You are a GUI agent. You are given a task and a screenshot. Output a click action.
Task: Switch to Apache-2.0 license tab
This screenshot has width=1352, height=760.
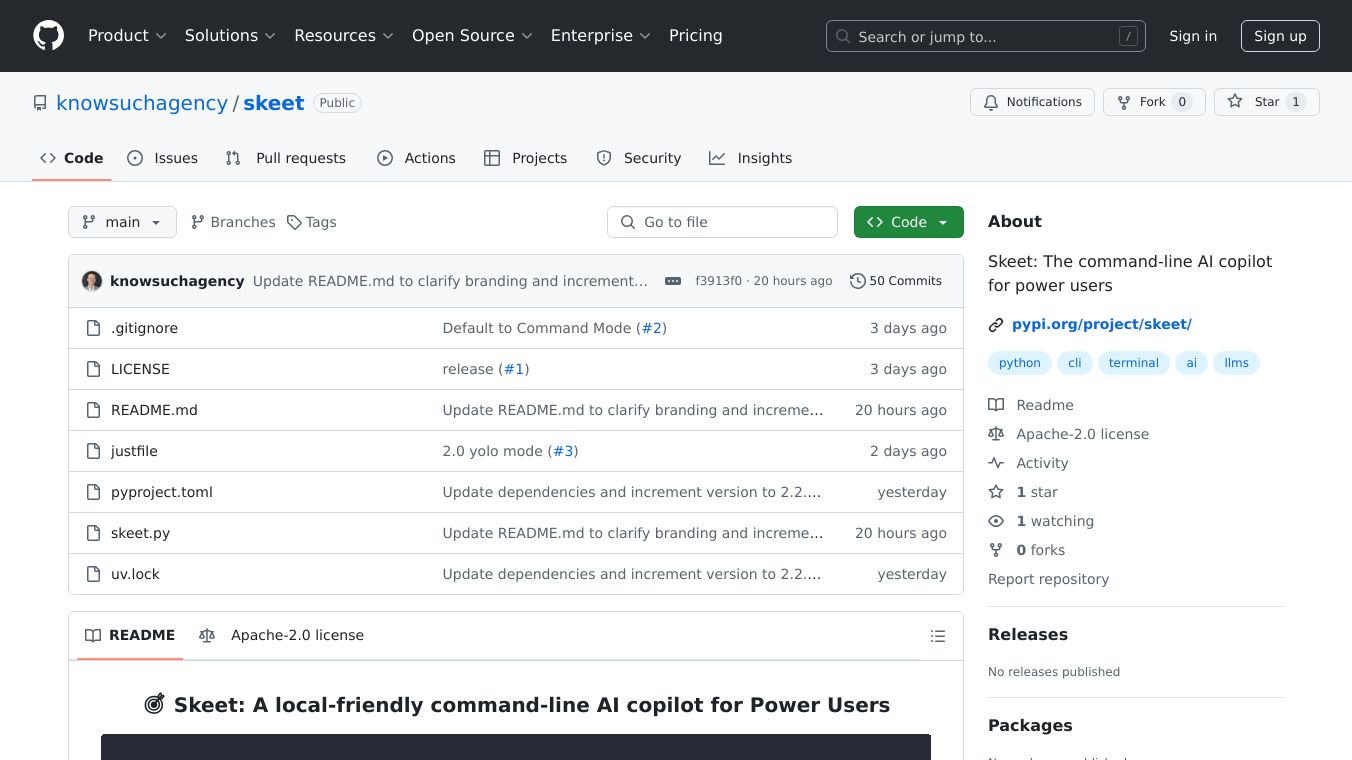tap(282, 635)
